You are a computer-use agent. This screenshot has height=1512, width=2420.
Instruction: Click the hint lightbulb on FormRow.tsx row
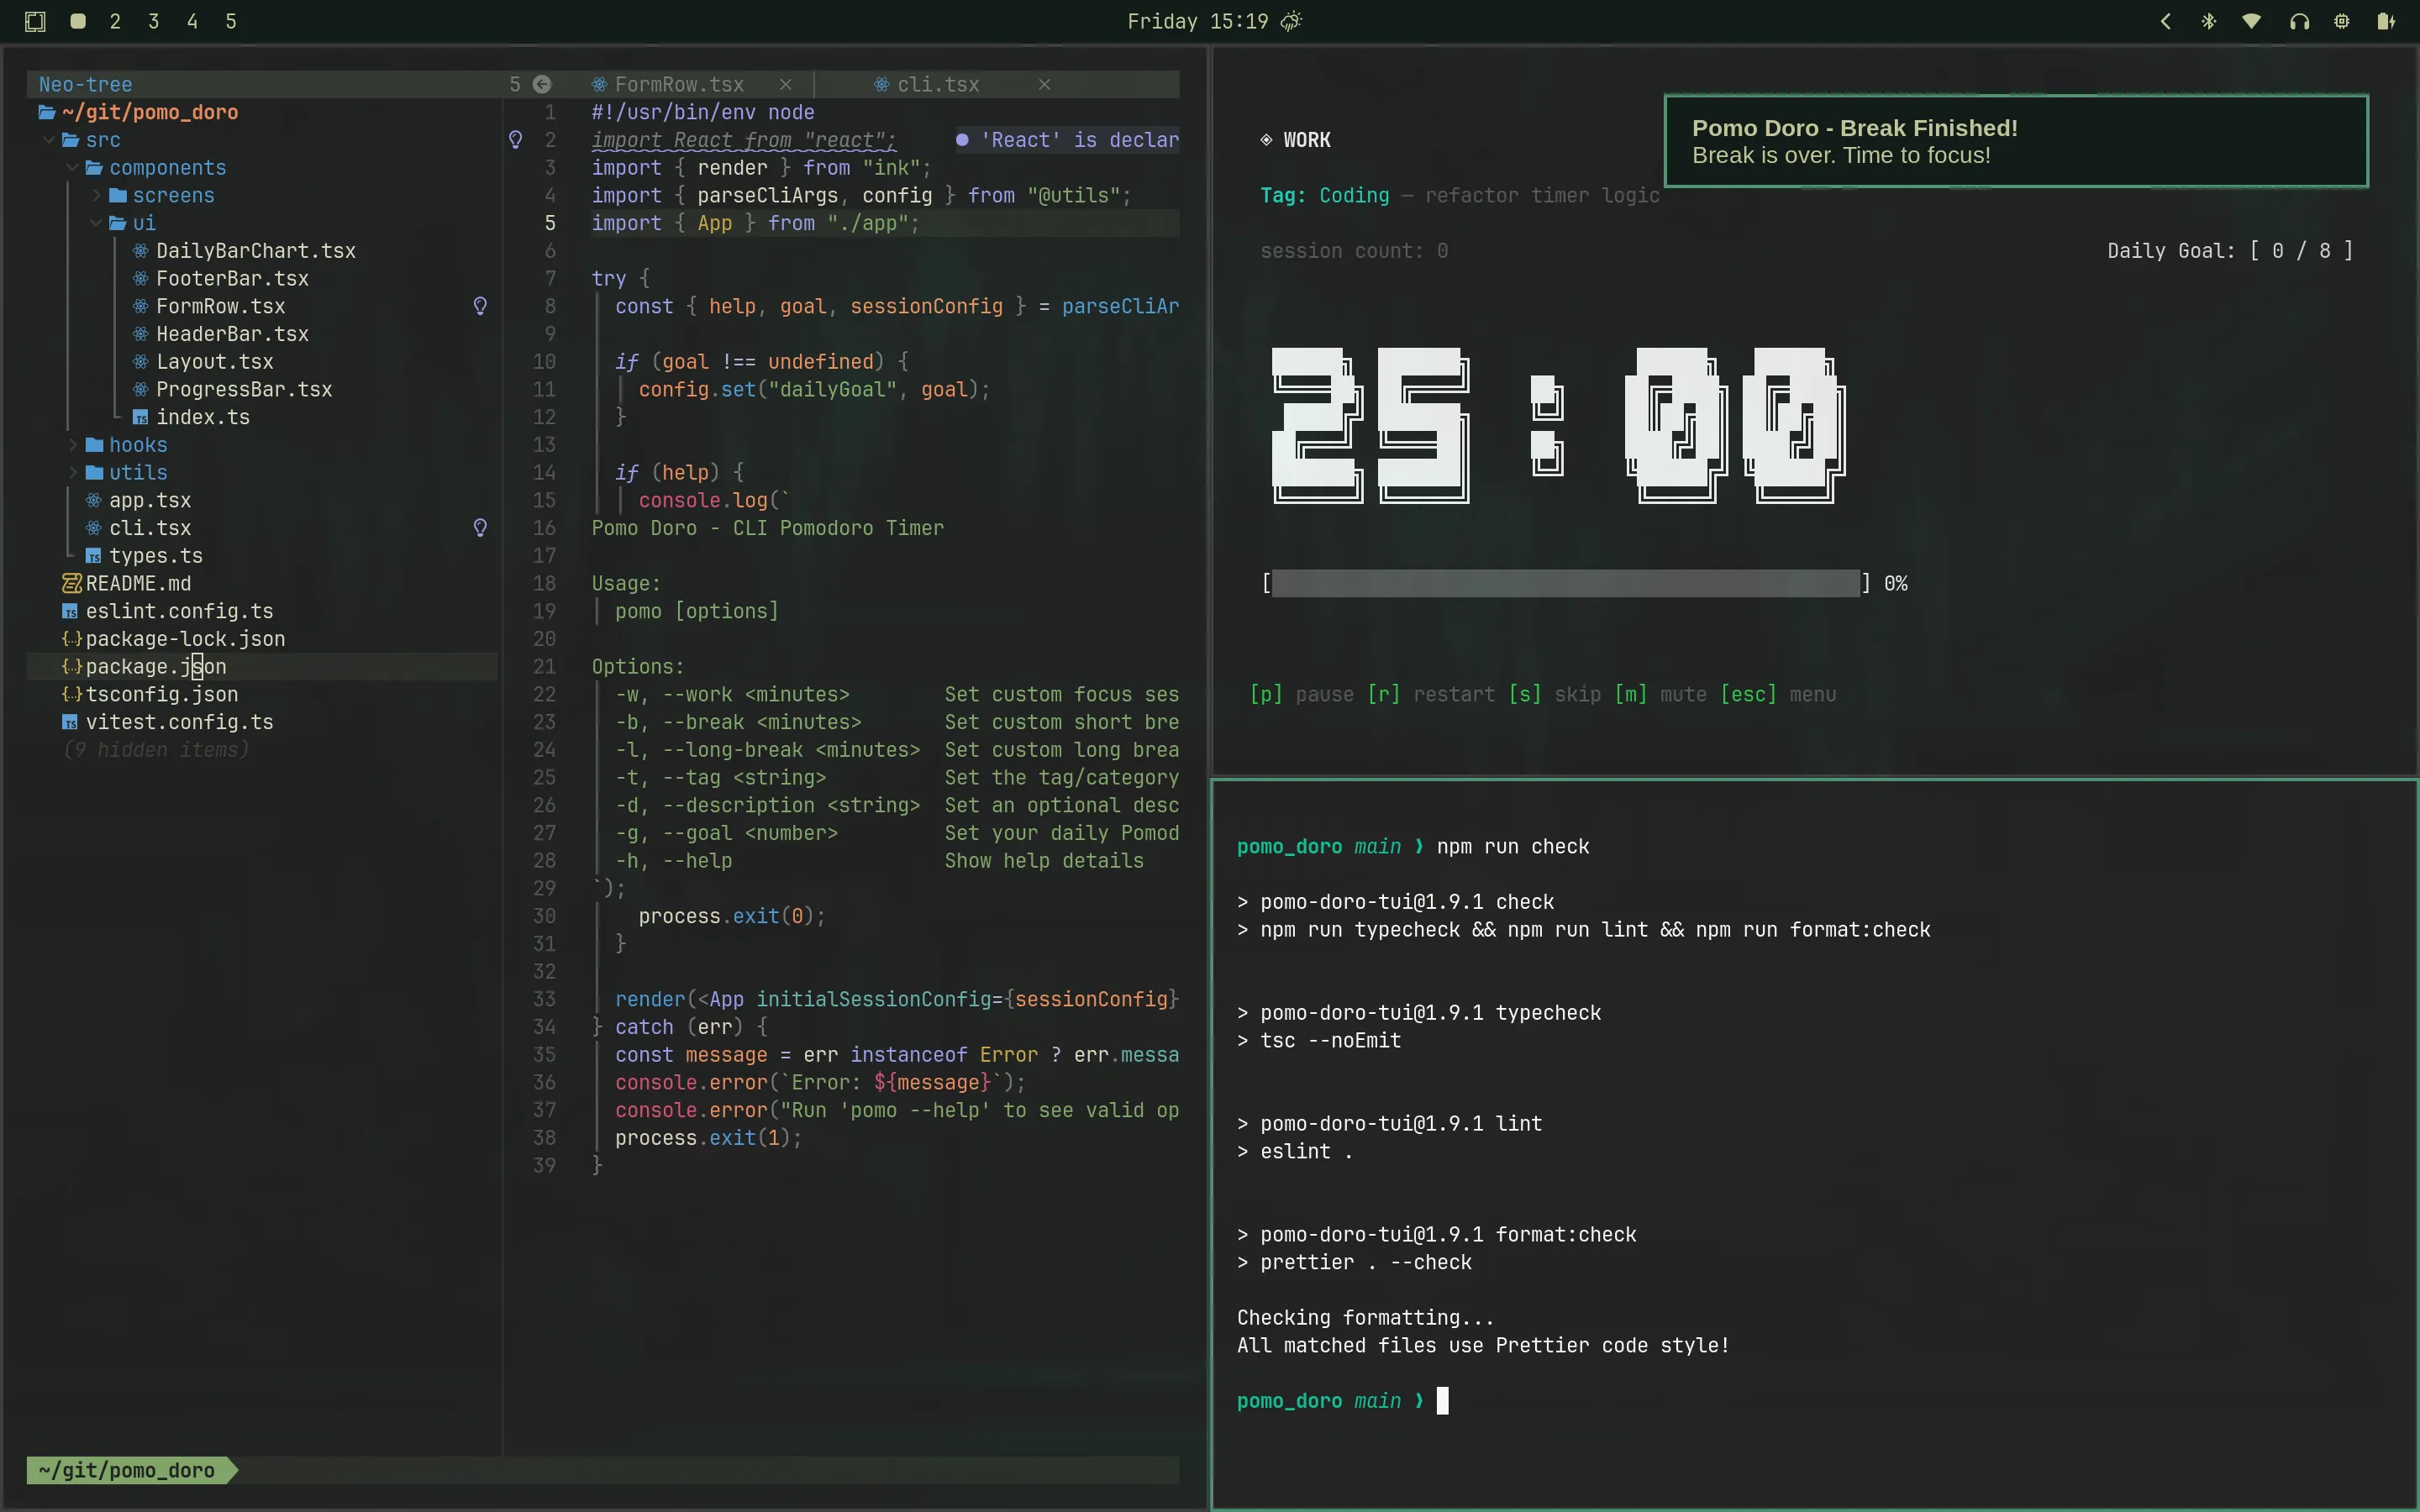tap(480, 306)
